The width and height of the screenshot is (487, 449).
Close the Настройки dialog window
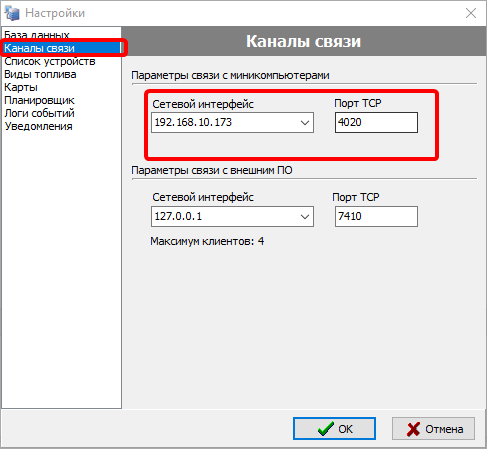[471, 13]
